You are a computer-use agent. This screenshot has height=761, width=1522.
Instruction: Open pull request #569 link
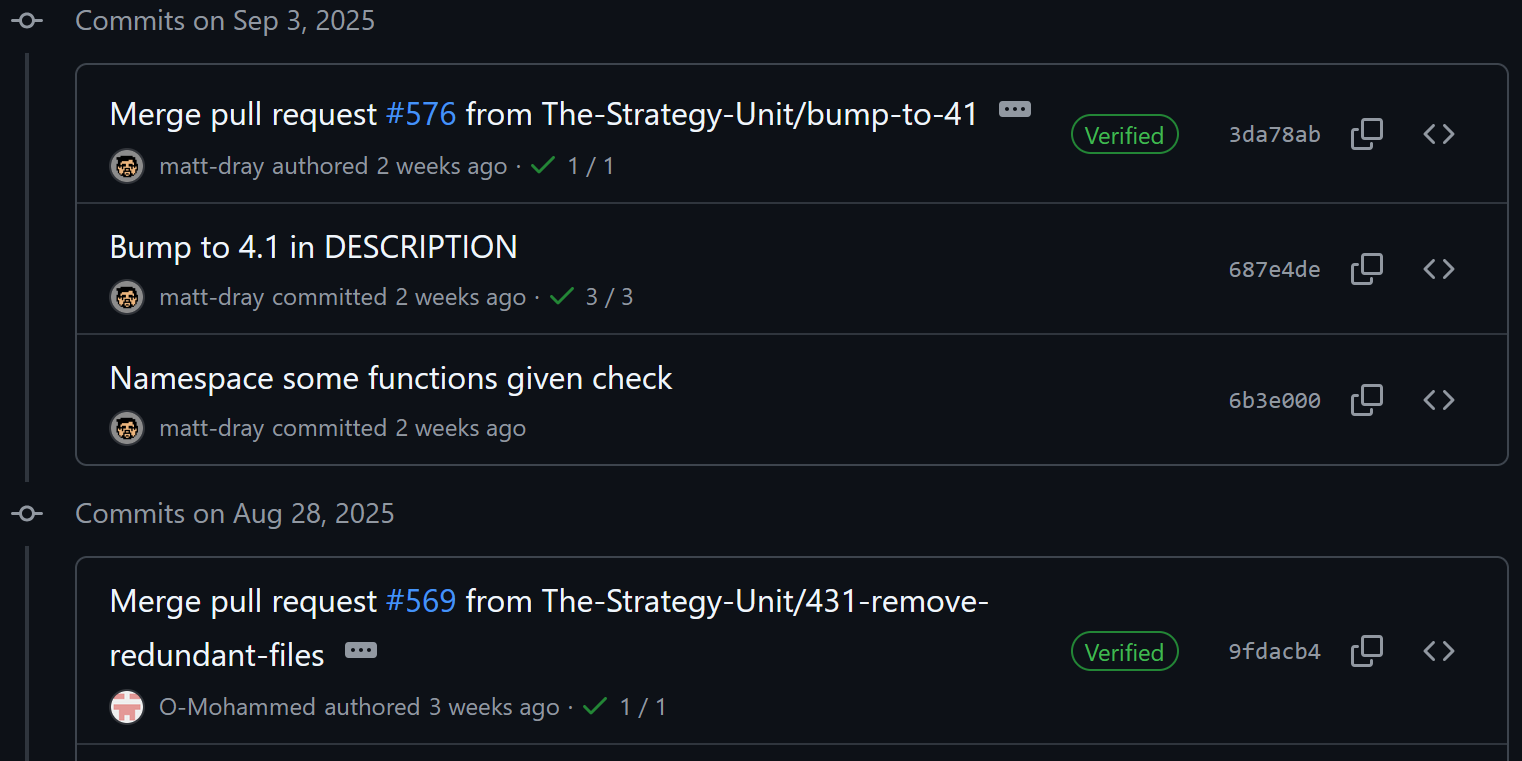(421, 602)
